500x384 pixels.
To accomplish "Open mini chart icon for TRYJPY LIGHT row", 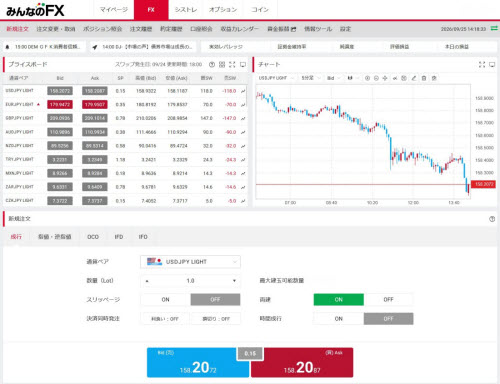I will pos(243,160).
